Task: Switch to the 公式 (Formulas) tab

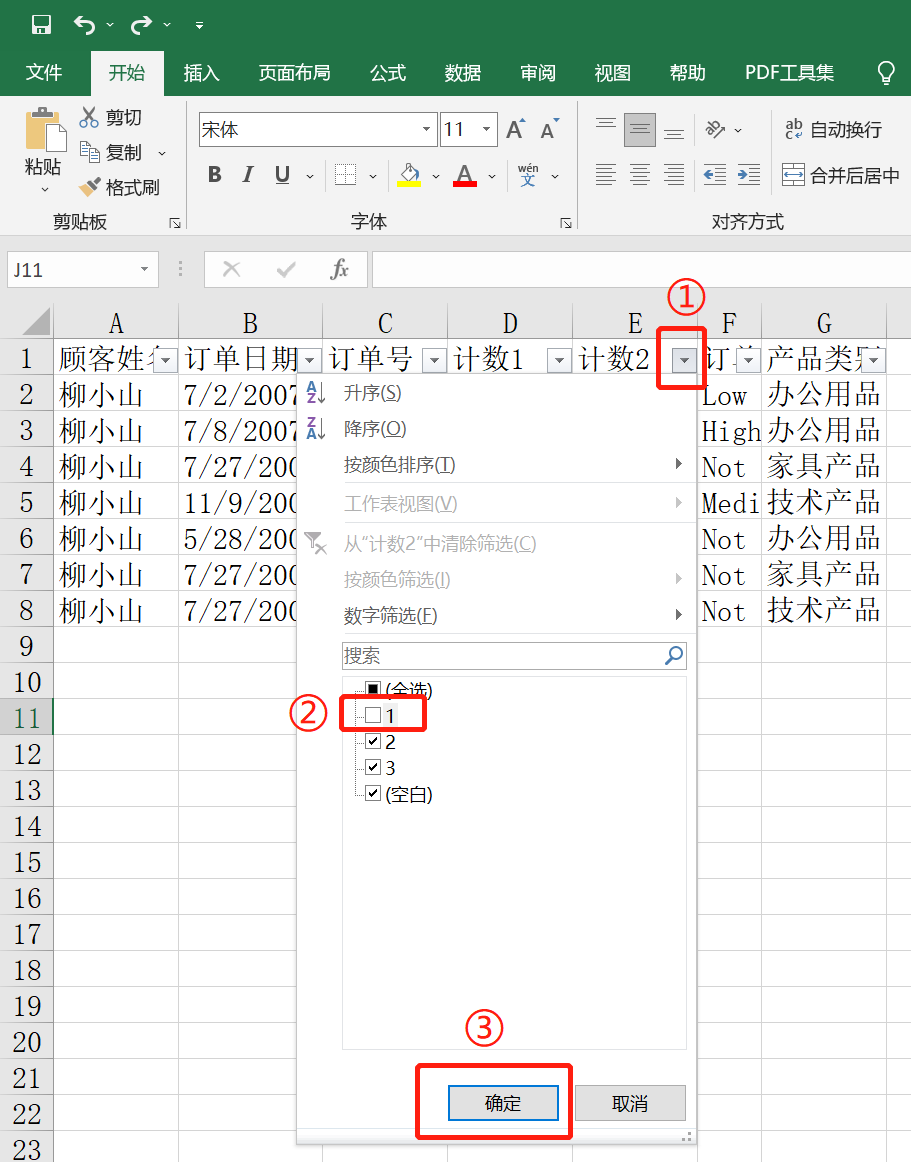Action: click(x=388, y=73)
